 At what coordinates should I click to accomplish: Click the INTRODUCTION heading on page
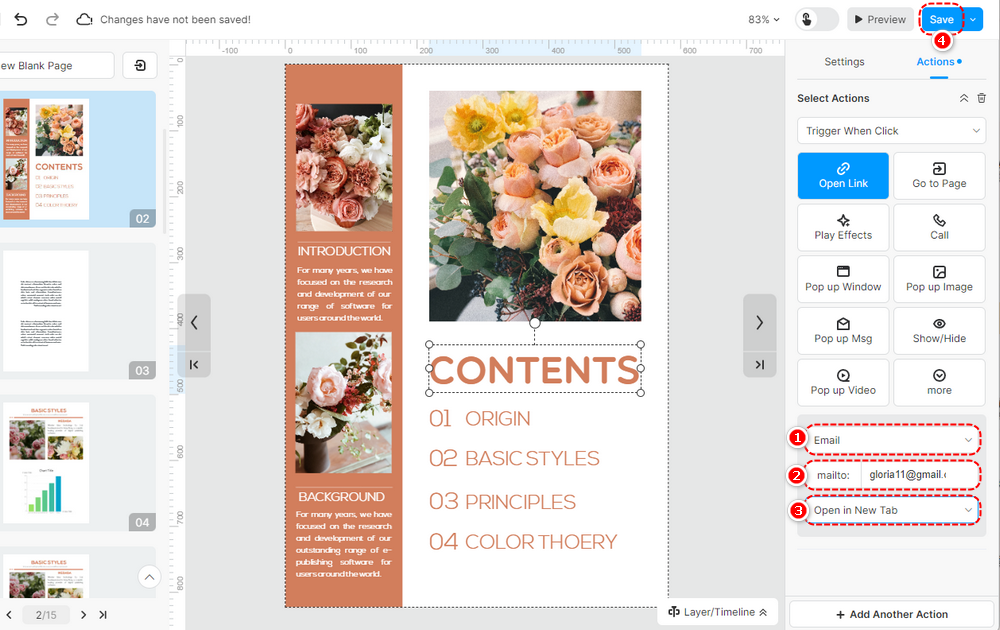coord(344,251)
